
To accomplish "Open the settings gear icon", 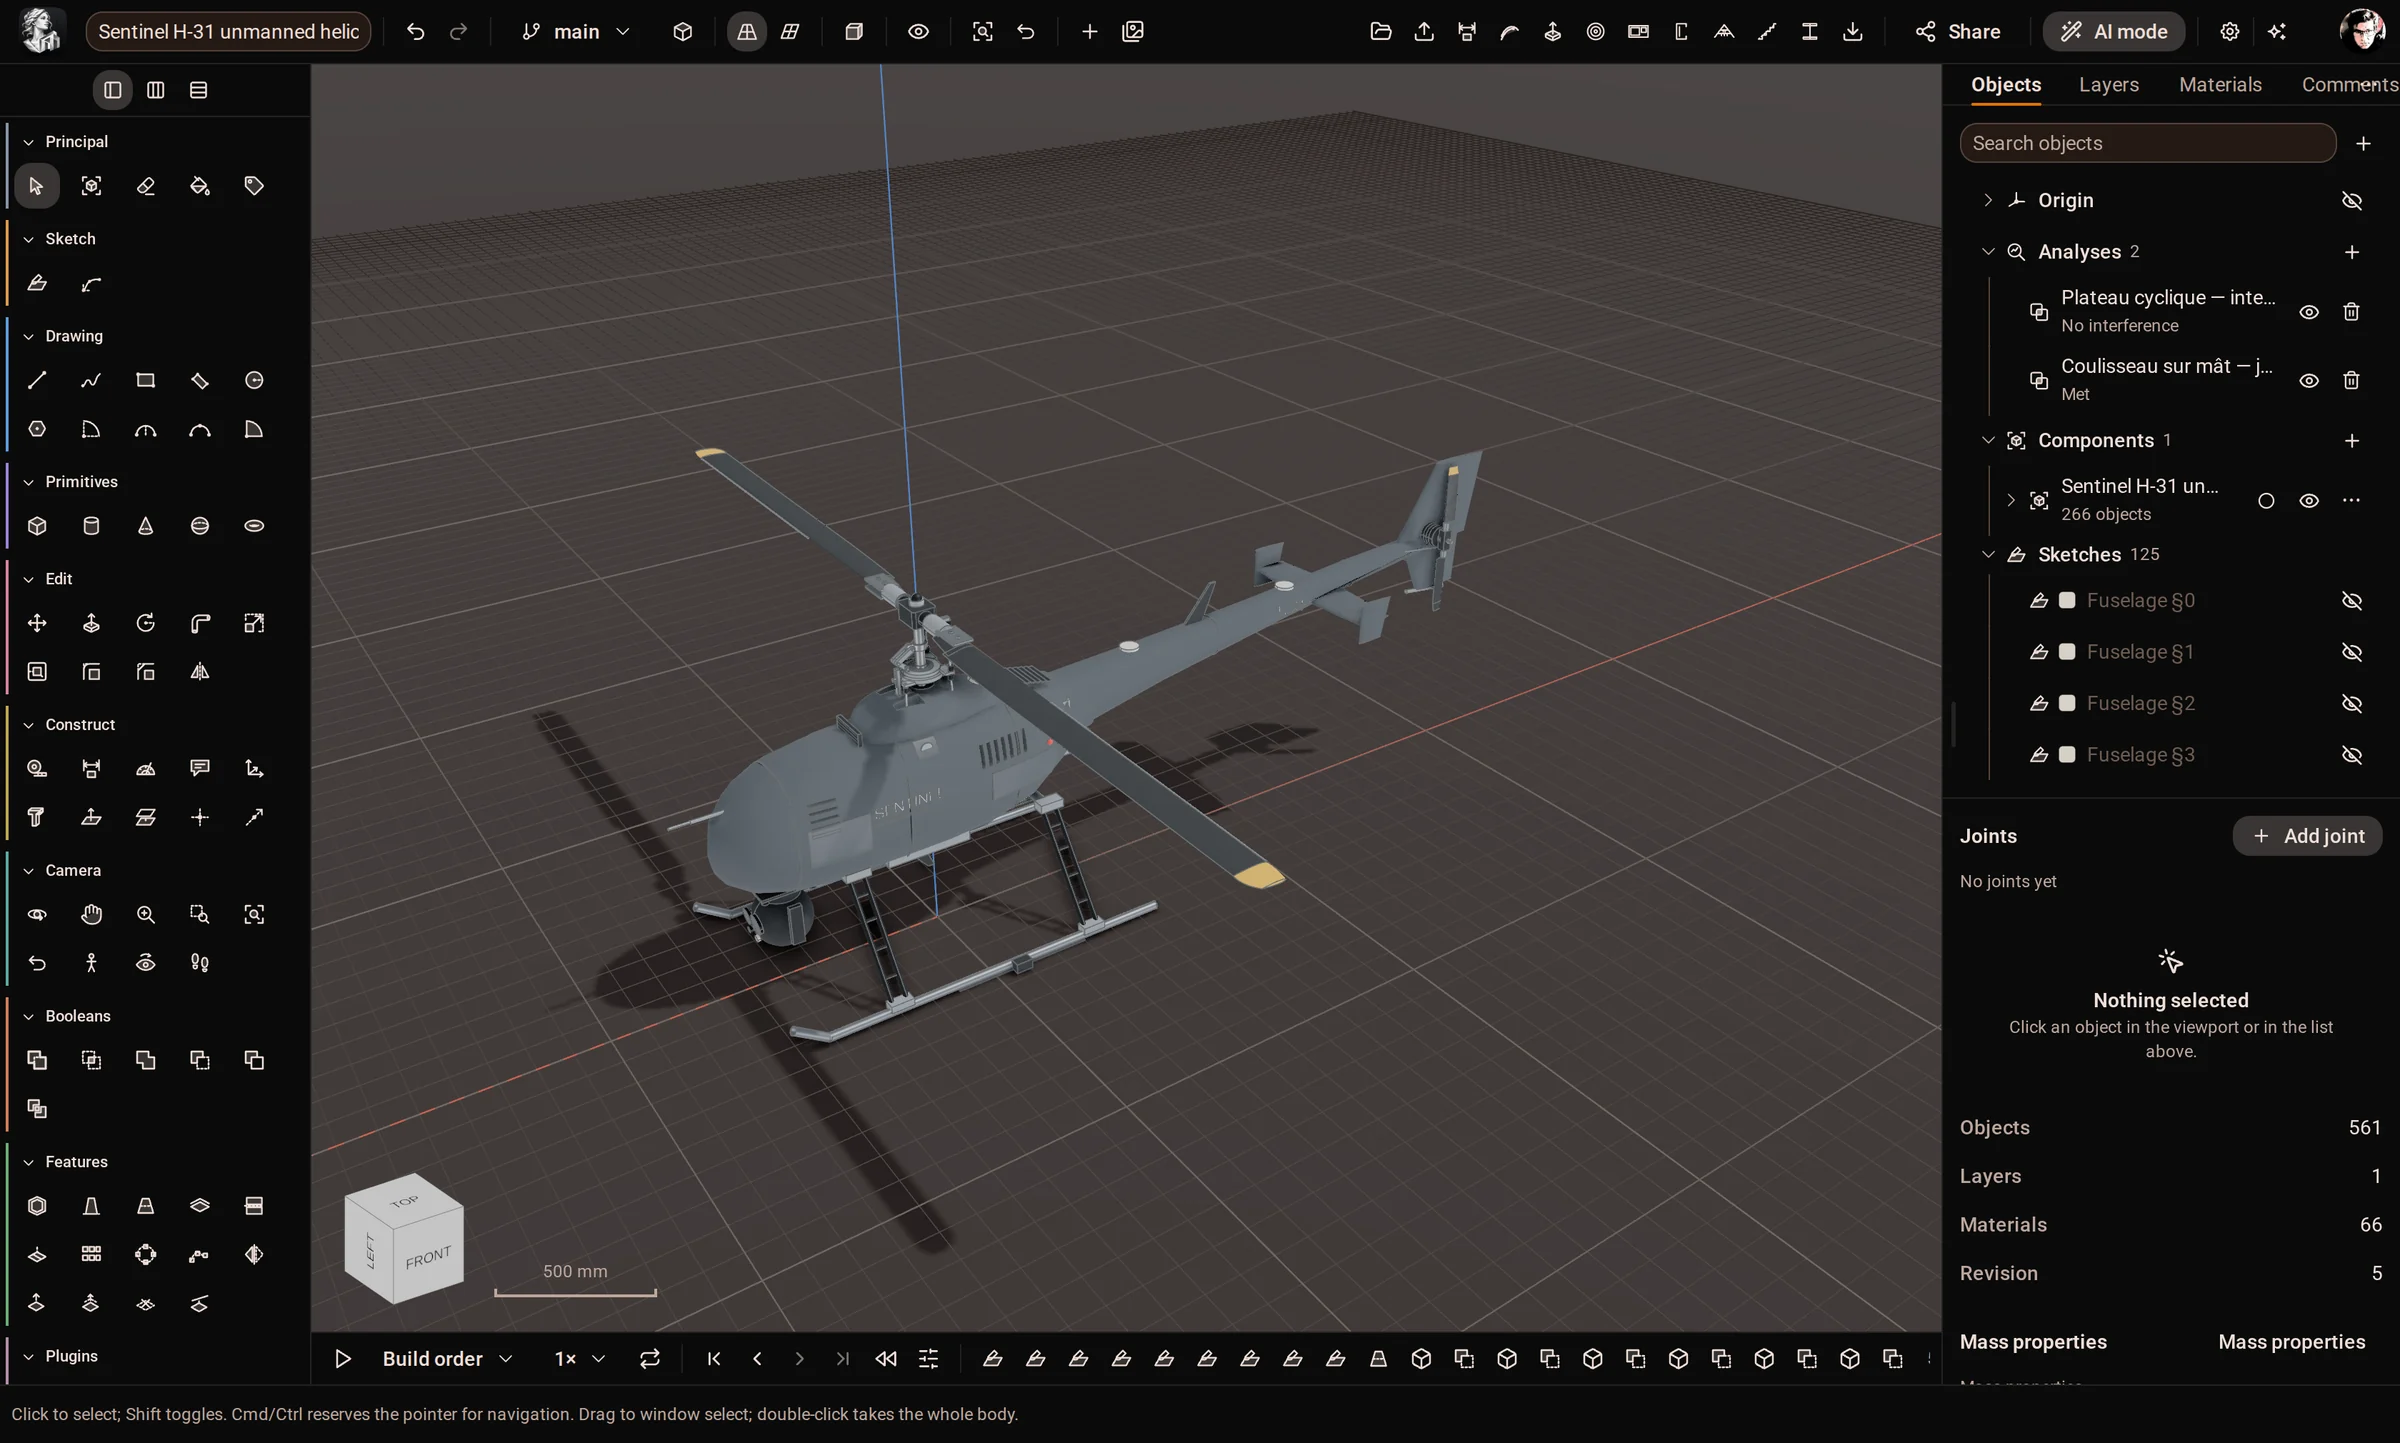I will (x=2229, y=32).
